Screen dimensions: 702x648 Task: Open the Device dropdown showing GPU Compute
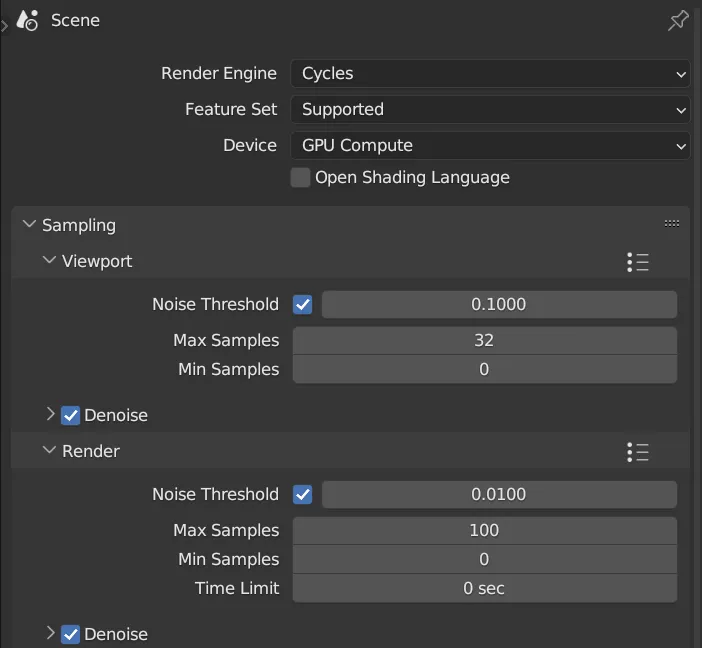click(490, 146)
